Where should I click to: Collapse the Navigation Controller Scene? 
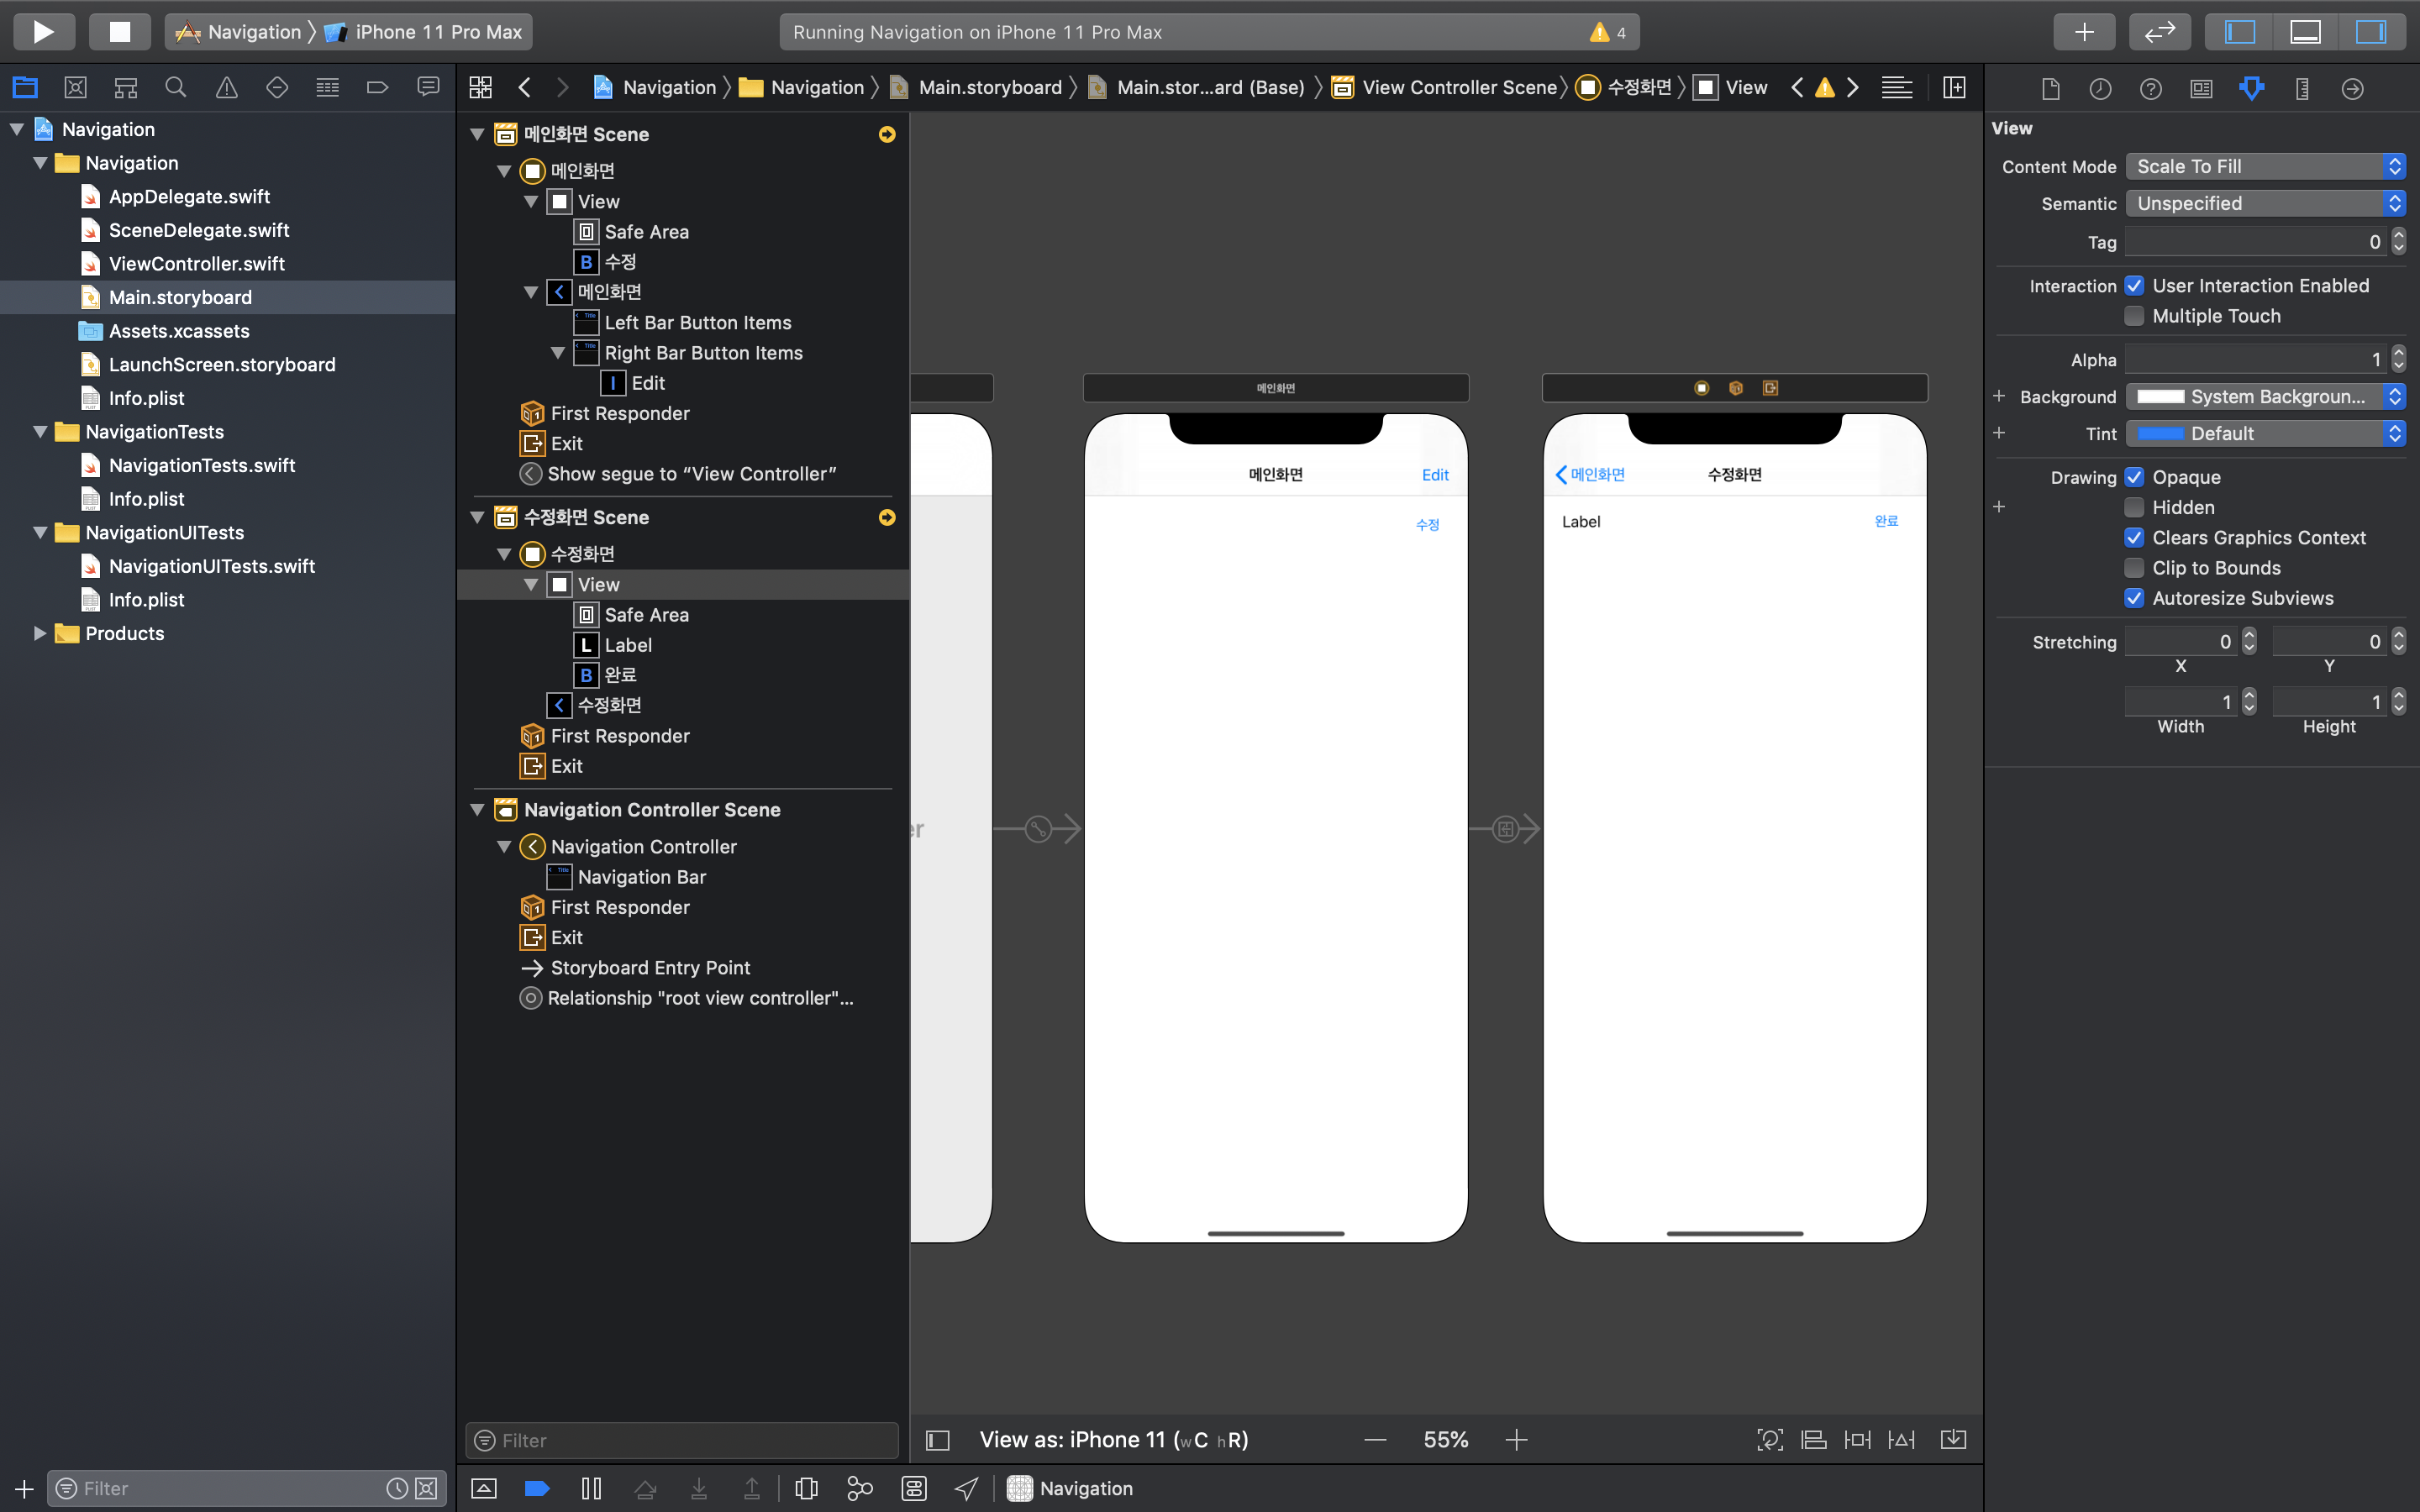tap(478, 810)
